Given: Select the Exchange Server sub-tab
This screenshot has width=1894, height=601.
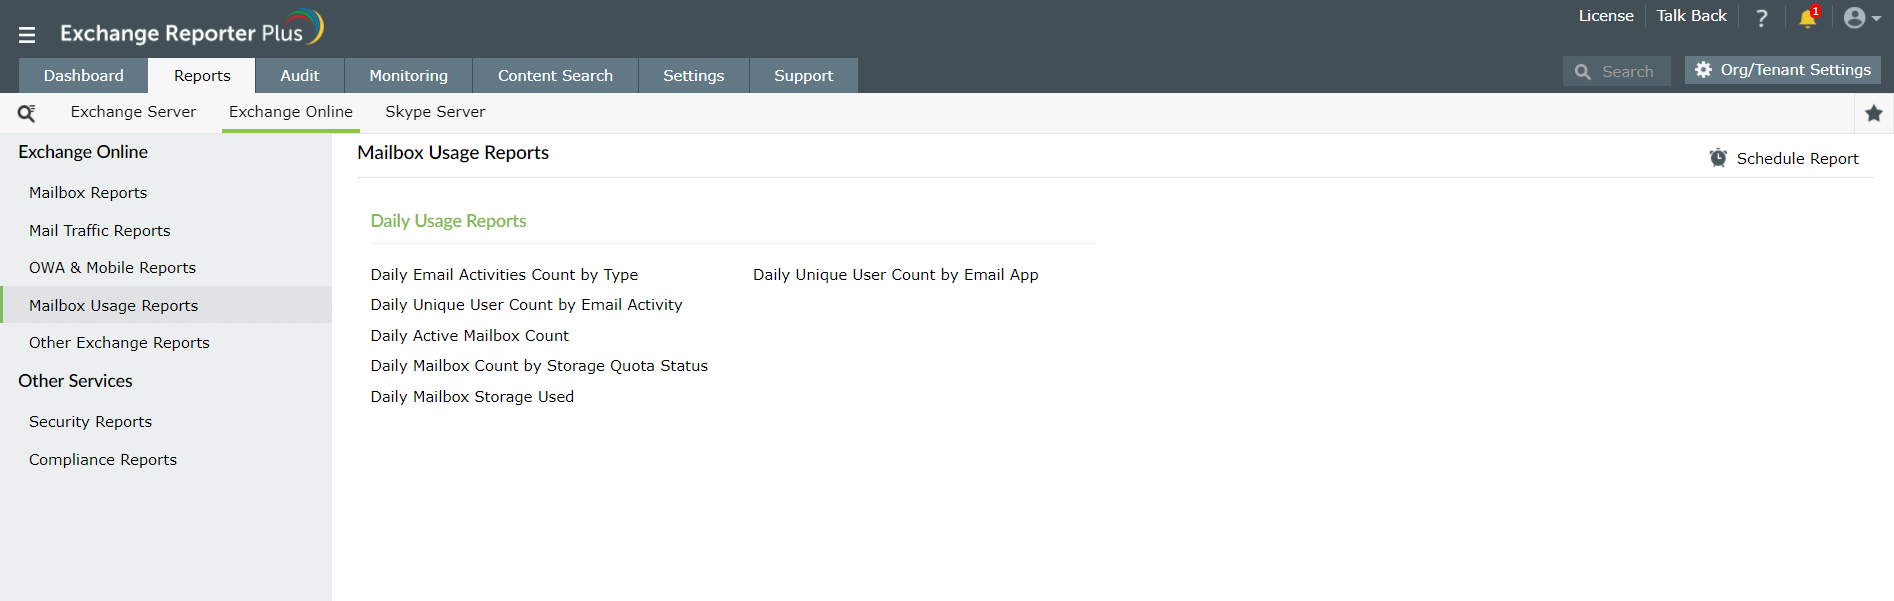Looking at the screenshot, I should pyautogui.click(x=133, y=112).
